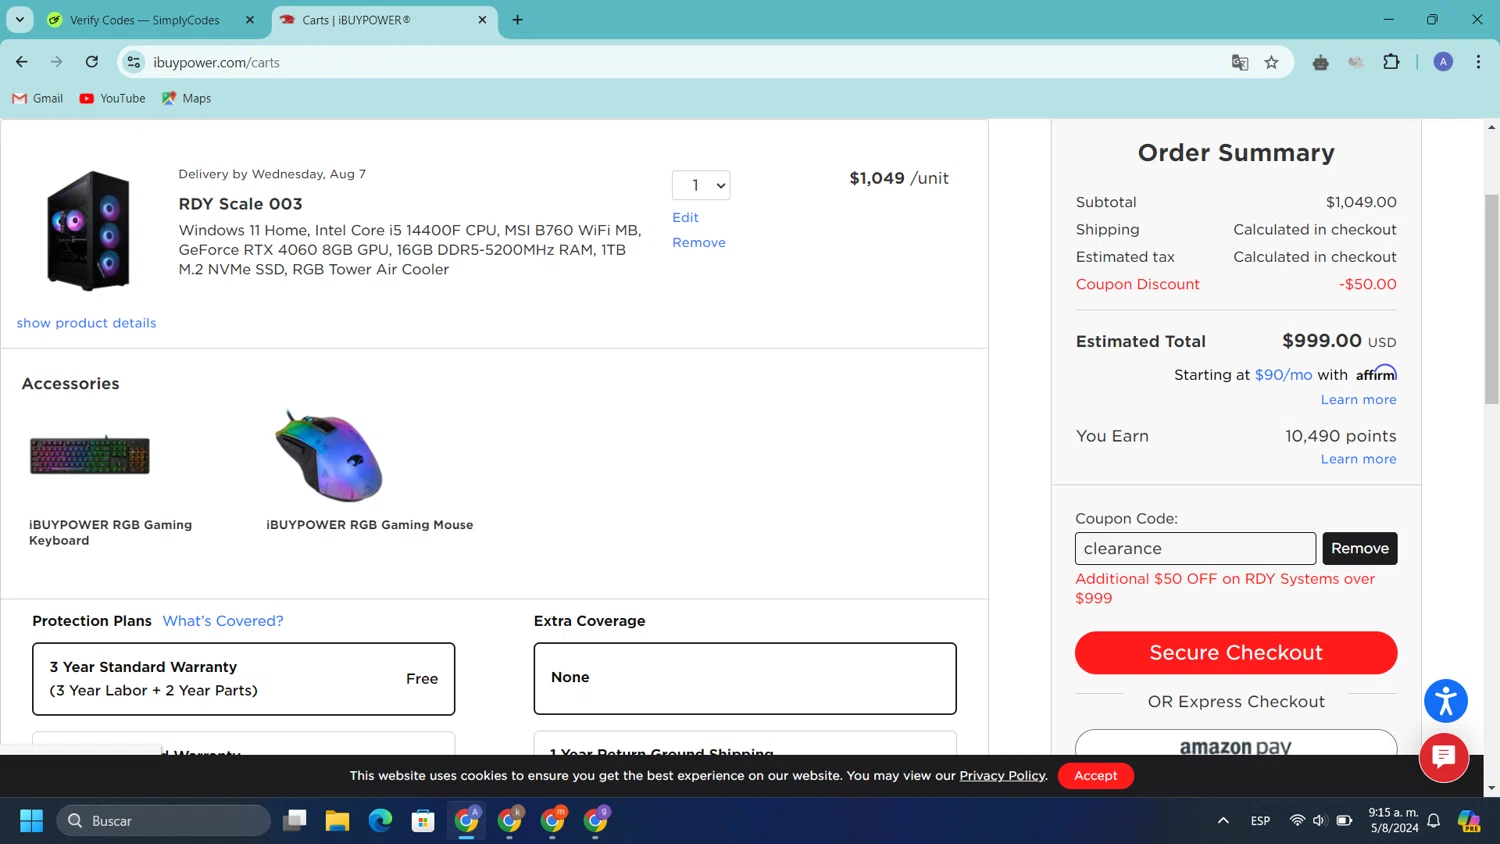Open iBUYPOWER RGB Gaming Keyboard accessory title
Viewport: 1500px width, 844px height.
pyautogui.click(x=110, y=532)
